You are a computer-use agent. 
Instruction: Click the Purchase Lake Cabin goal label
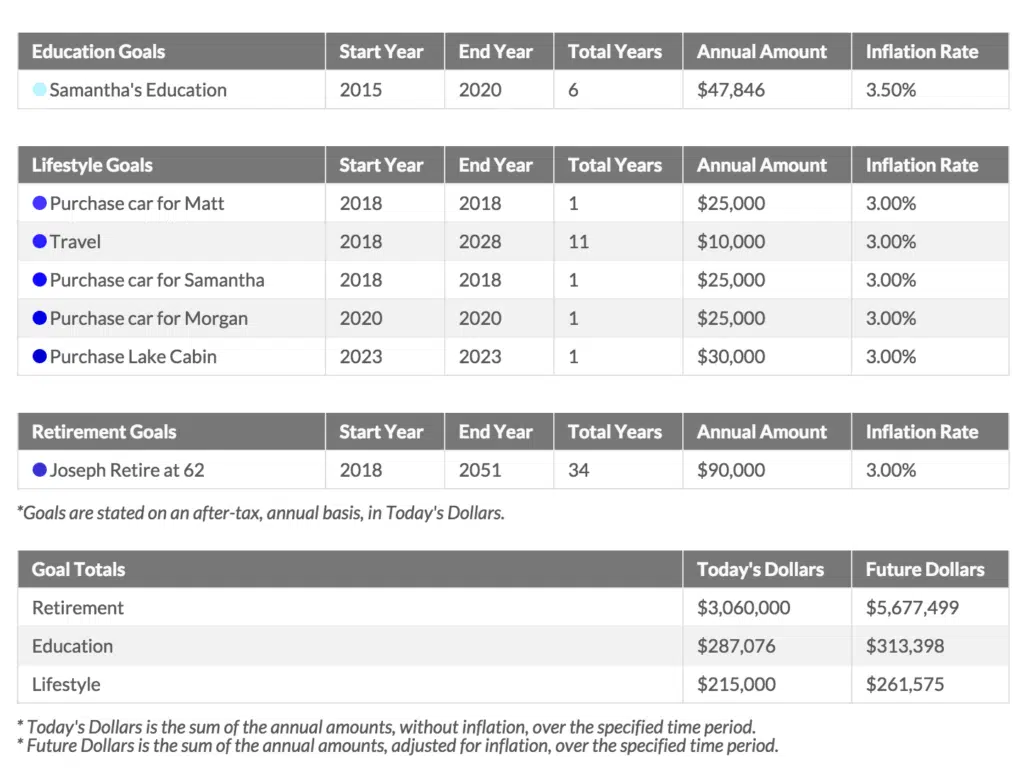click(133, 357)
